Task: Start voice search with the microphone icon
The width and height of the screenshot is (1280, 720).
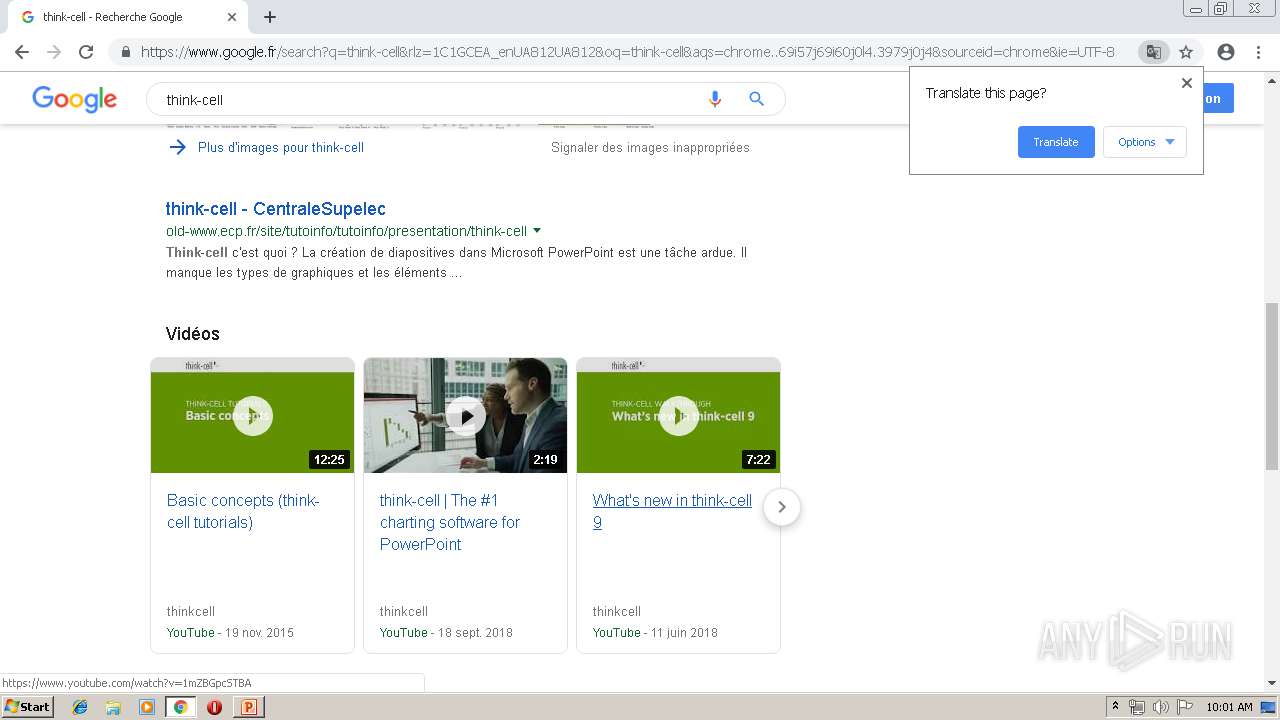Action: (714, 99)
